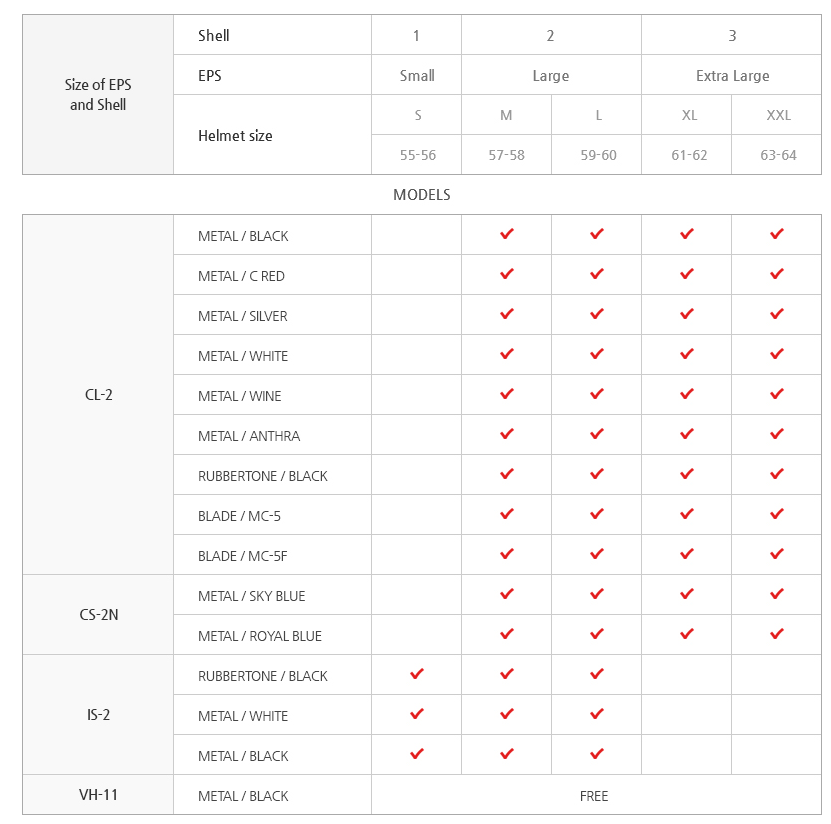Screen dimensions: 831x824
Task: Click the Extra Large EPS header
Action: coord(732,76)
